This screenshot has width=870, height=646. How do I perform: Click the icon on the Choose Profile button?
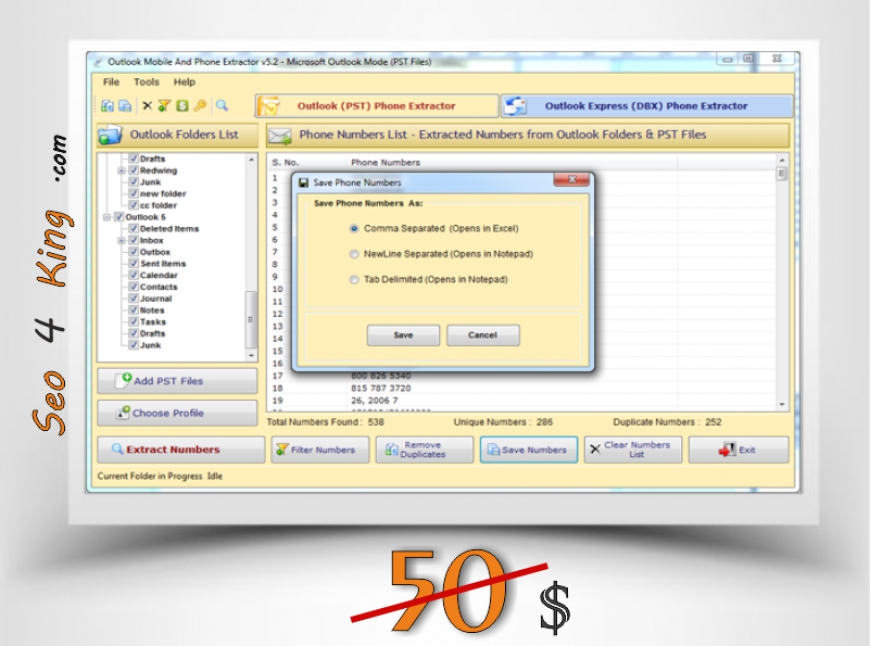[123, 412]
